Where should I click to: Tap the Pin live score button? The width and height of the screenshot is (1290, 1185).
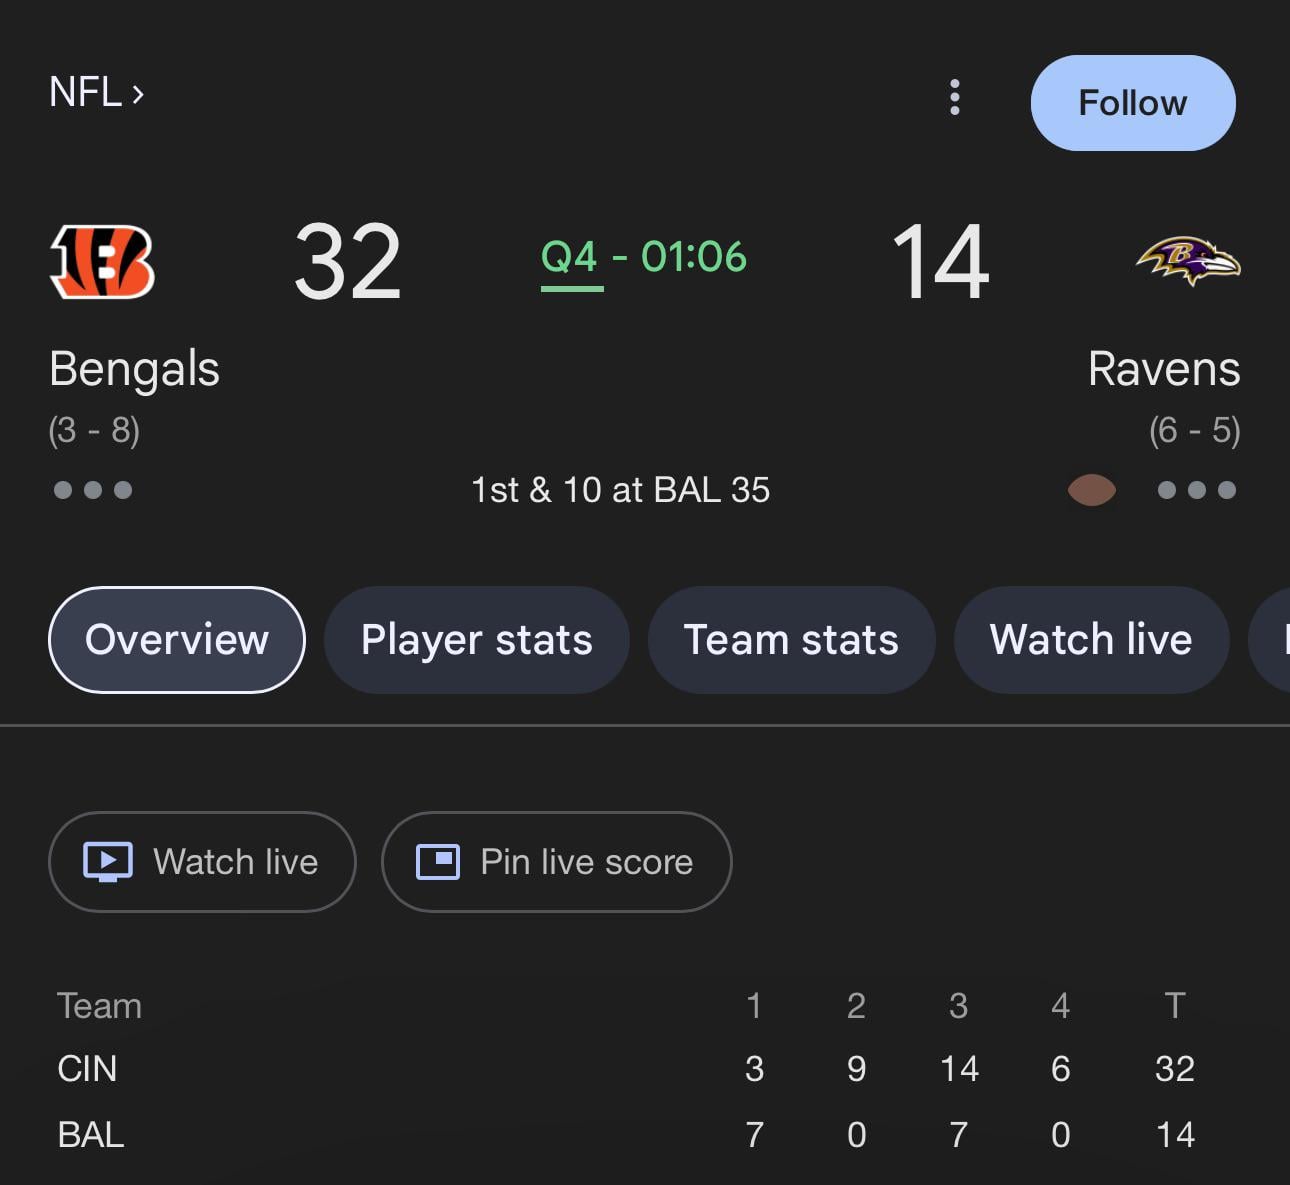click(x=557, y=862)
